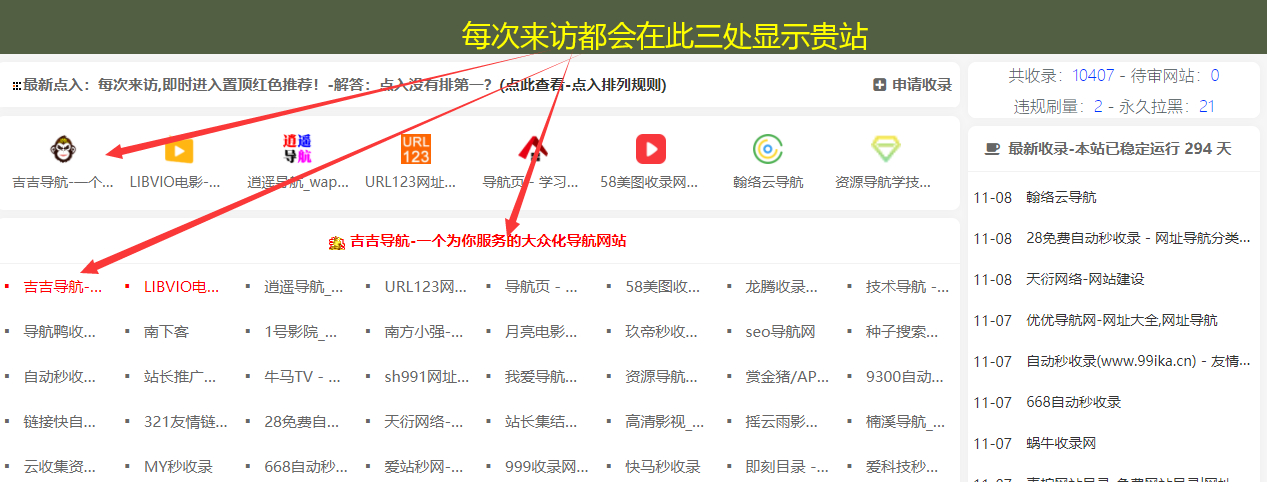The image size is (1267, 482).
Task: Open the LIBVIO电影 yellow play icon
Action: 178,150
